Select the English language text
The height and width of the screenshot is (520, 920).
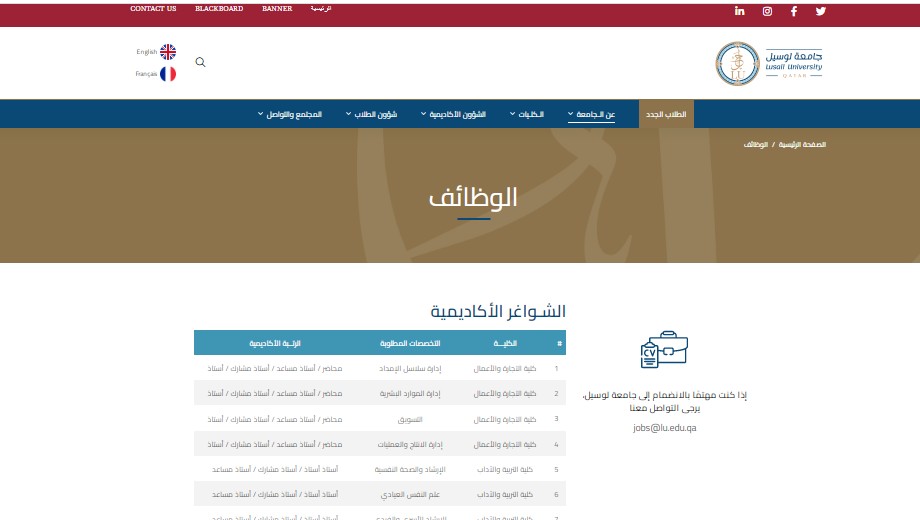[147, 52]
